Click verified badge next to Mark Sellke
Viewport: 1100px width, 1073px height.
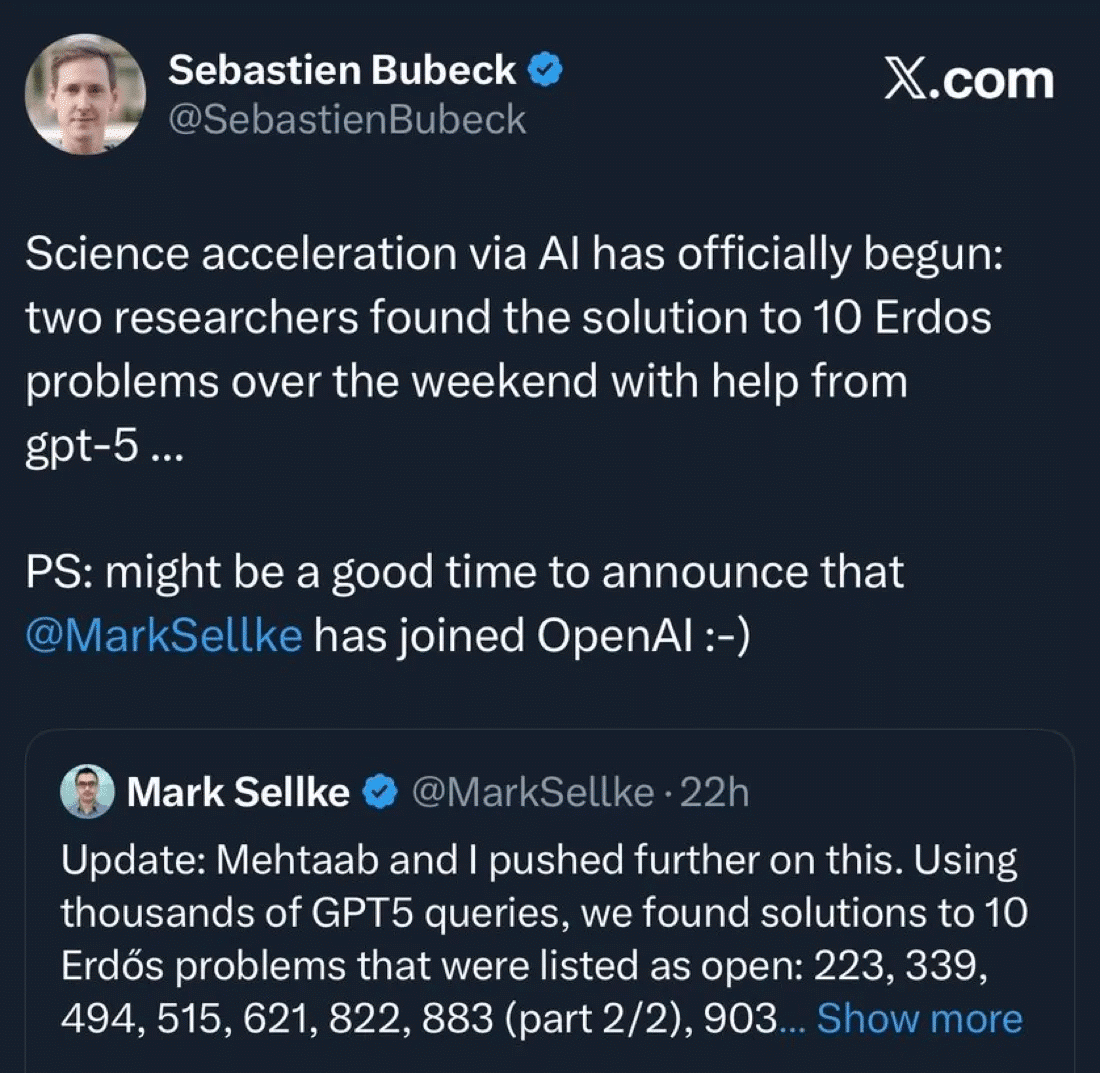377,793
